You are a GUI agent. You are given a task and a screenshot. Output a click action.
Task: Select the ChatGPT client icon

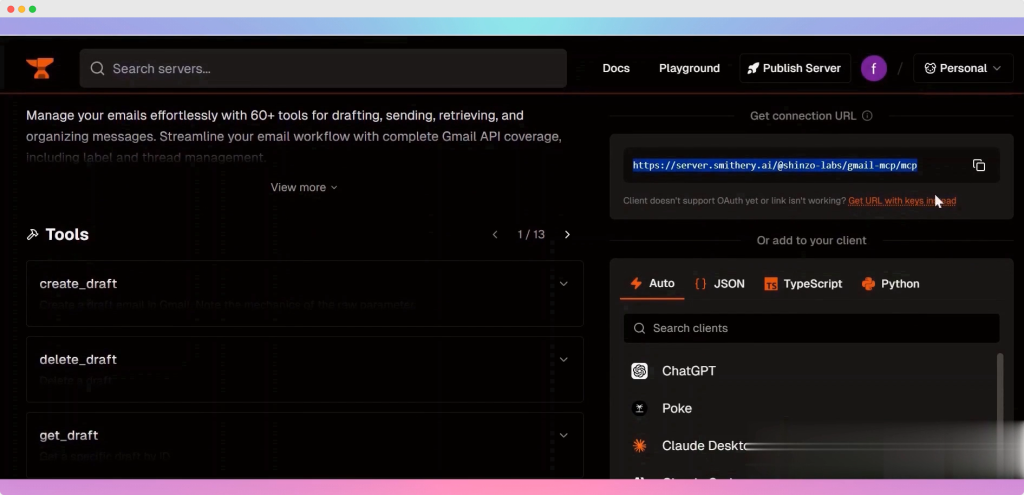[640, 371]
